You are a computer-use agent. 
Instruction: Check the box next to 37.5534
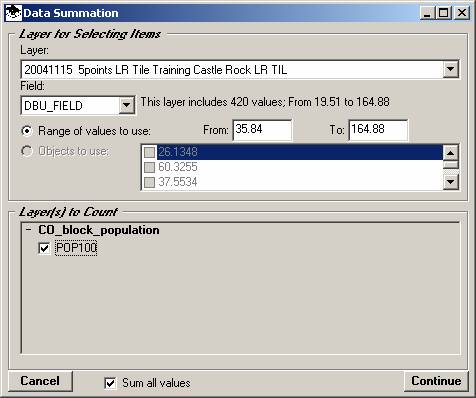coord(149,182)
